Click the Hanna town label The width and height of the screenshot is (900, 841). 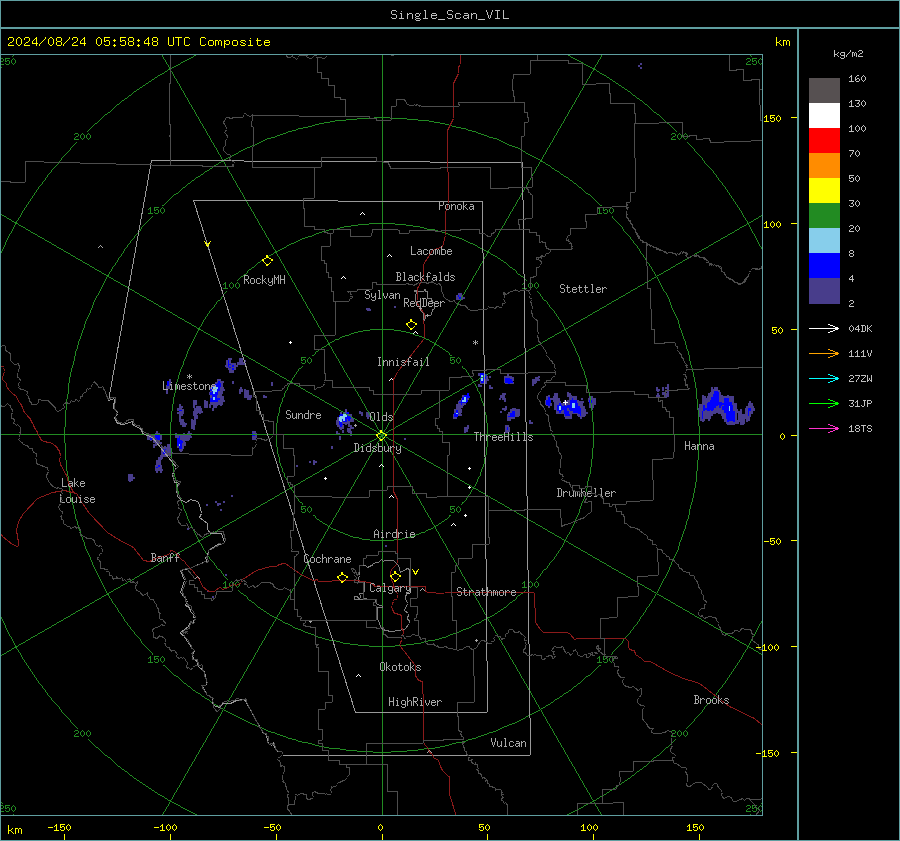click(x=699, y=446)
